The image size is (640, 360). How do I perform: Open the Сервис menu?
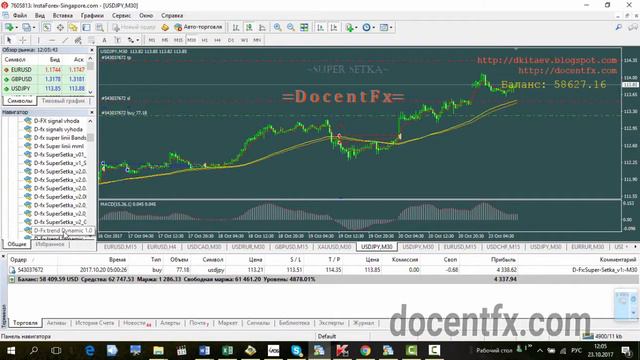[x=121, y=16]
